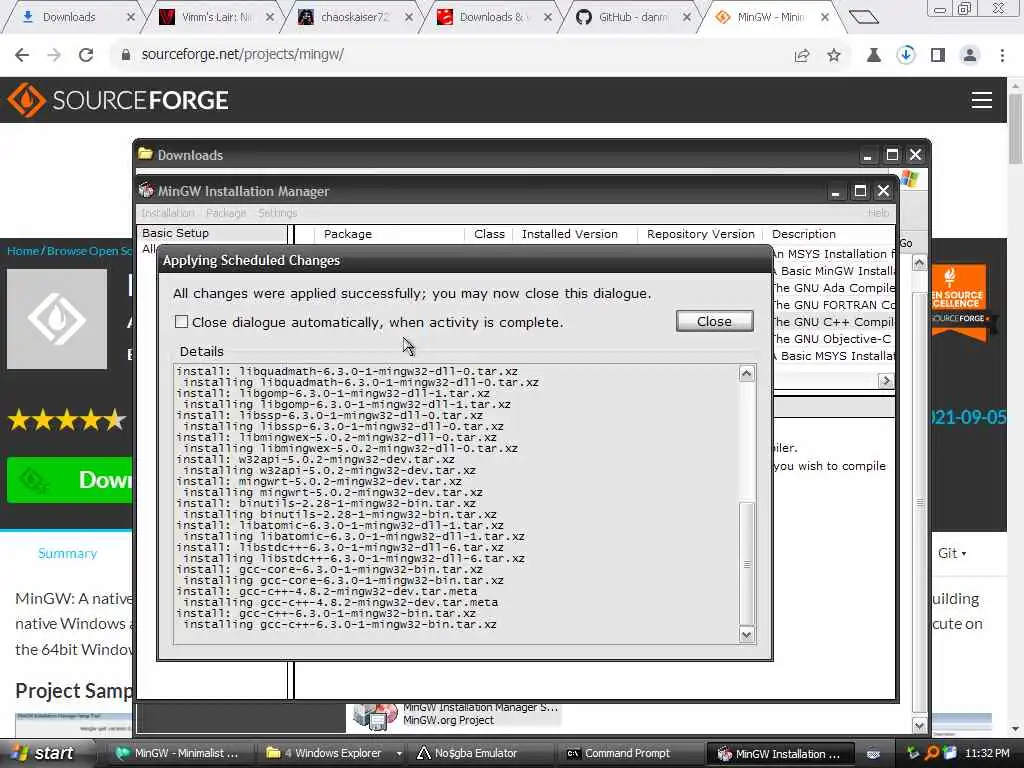1024x768 pixels.
Task: Close the Vimm's Lair tab
Action: pos(270,17)
